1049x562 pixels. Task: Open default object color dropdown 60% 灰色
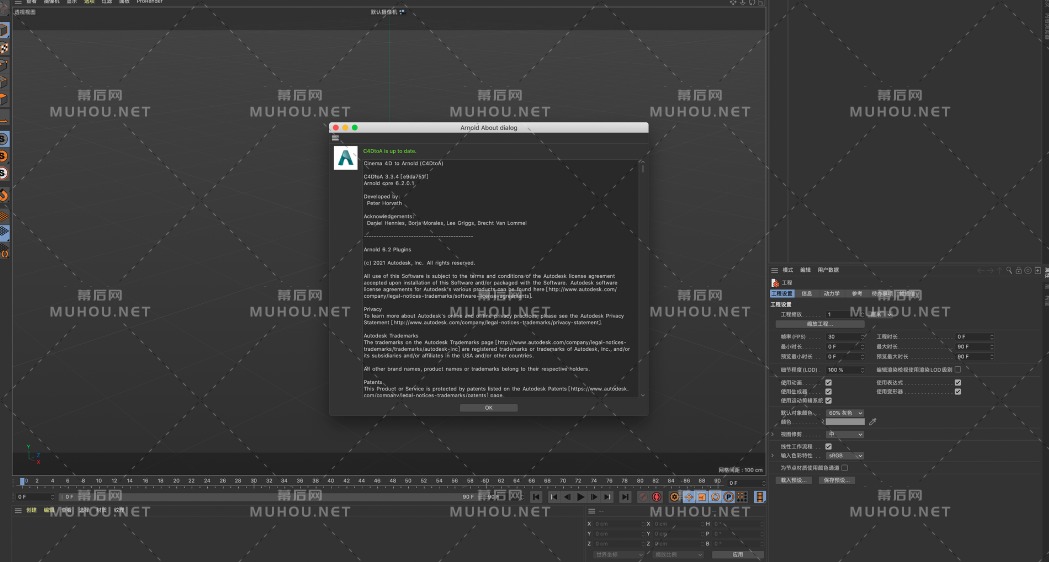[845, 413]
